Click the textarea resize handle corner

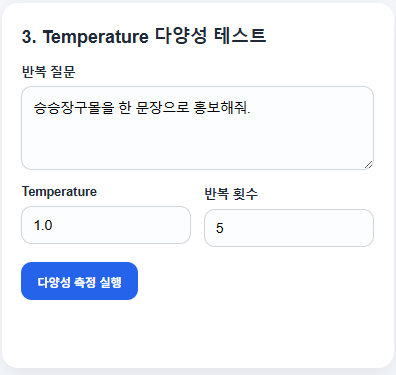tap(369, 165)
